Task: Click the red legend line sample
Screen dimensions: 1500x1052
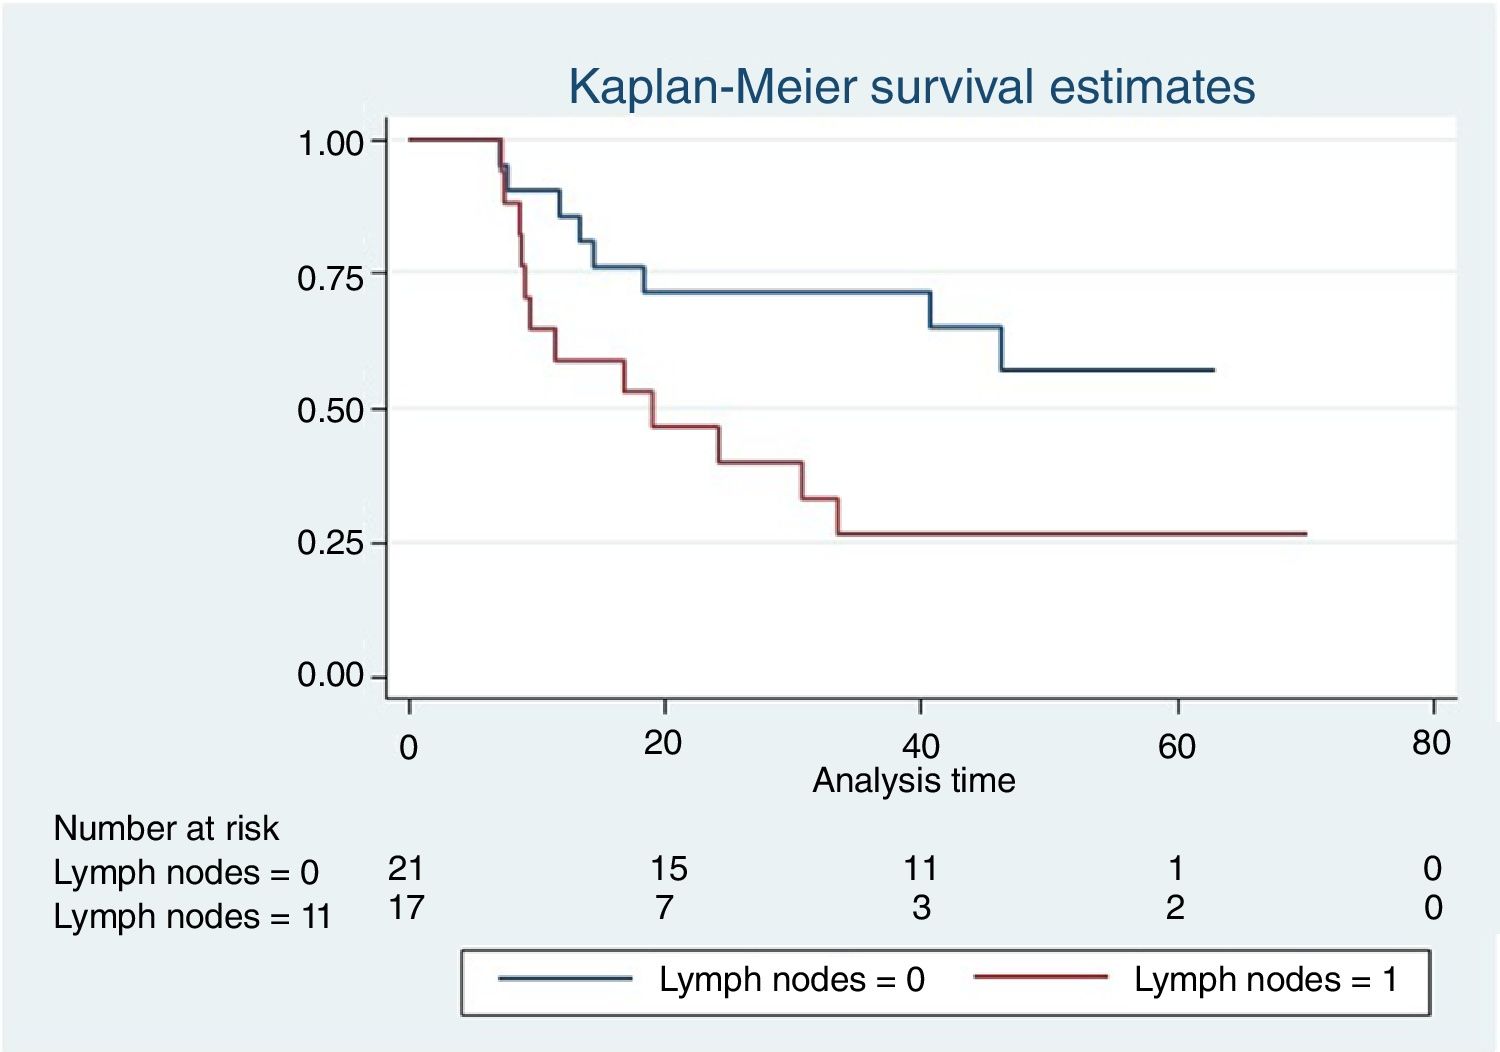Action: [x=1040, y=977]
